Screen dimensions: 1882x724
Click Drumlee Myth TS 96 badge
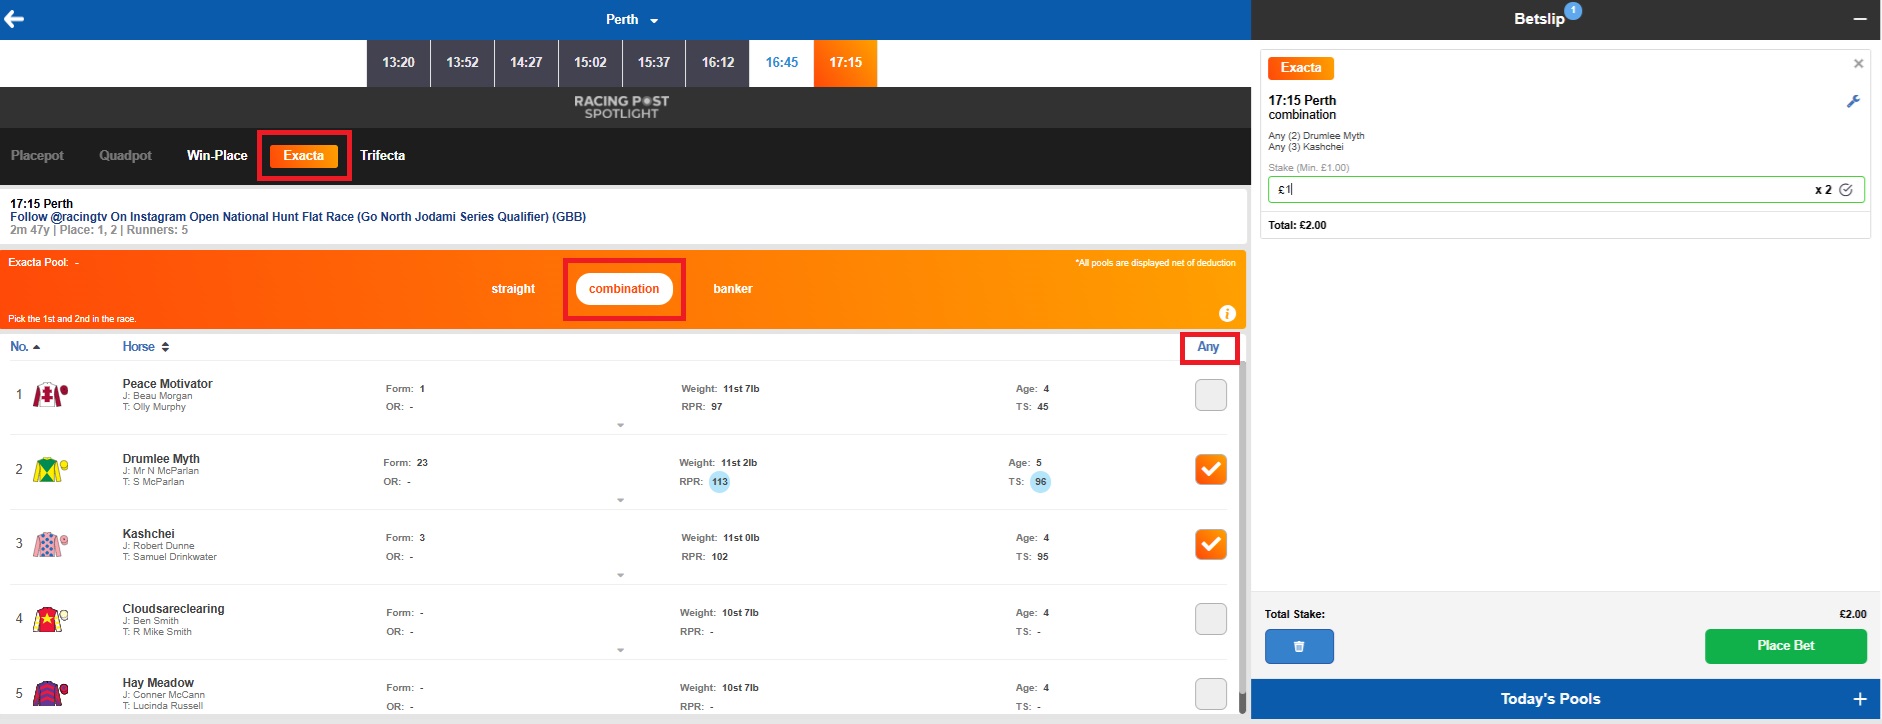coord(1041,482)
